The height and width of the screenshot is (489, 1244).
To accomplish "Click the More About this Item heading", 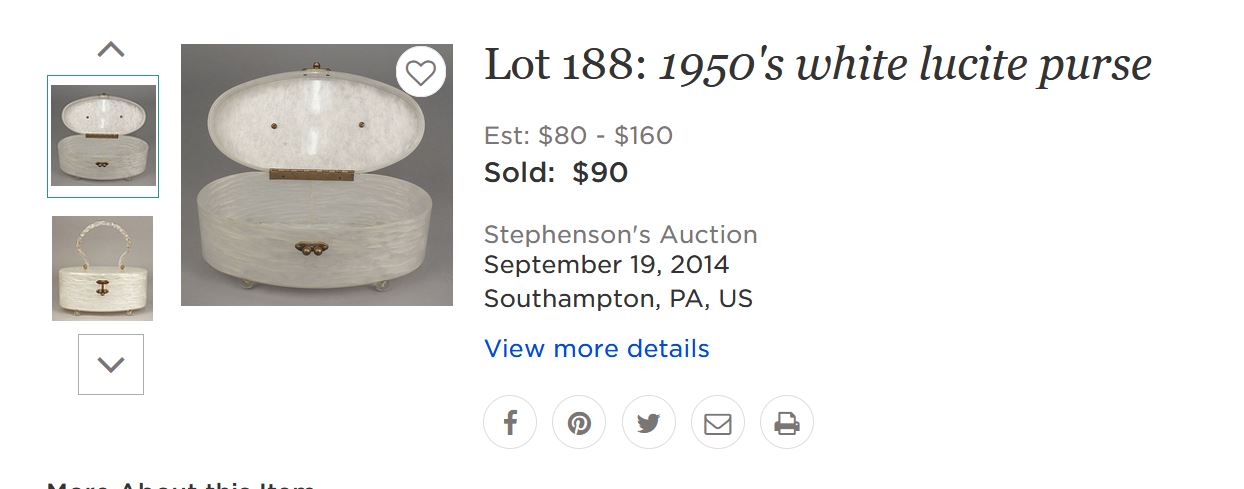I will tap(180, 483).
